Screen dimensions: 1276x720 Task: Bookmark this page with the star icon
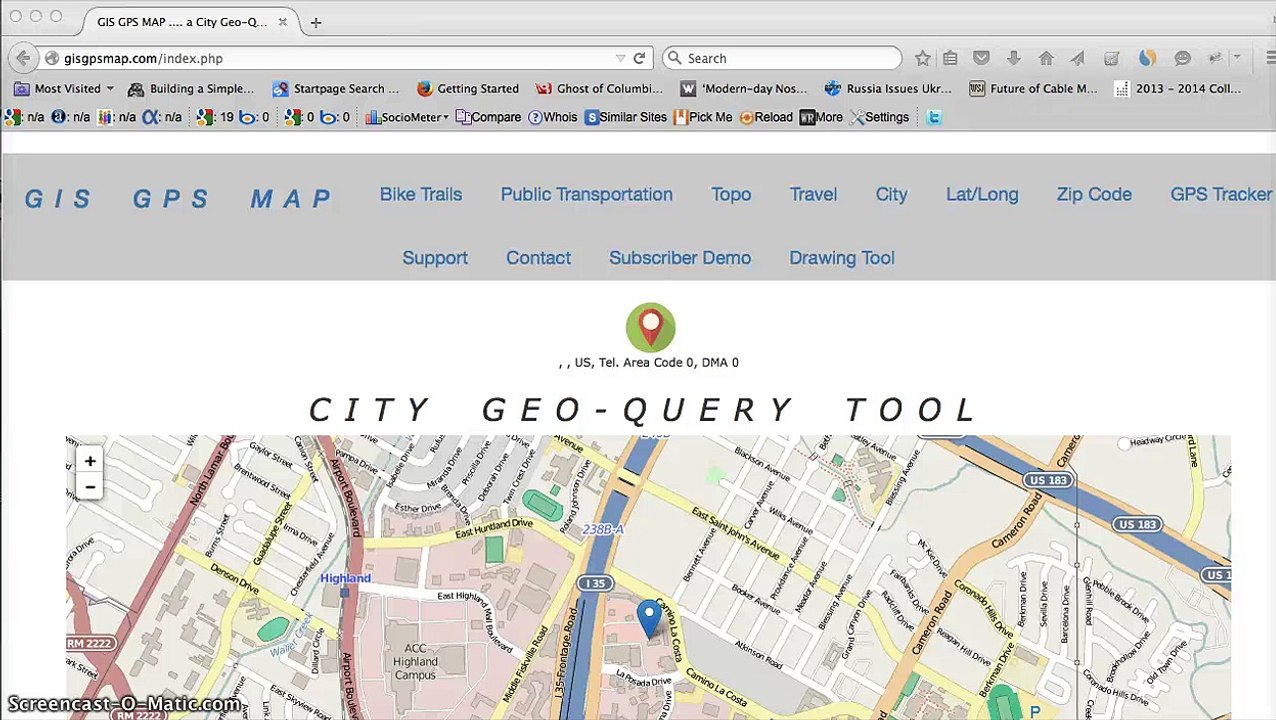tap(922, 58)
